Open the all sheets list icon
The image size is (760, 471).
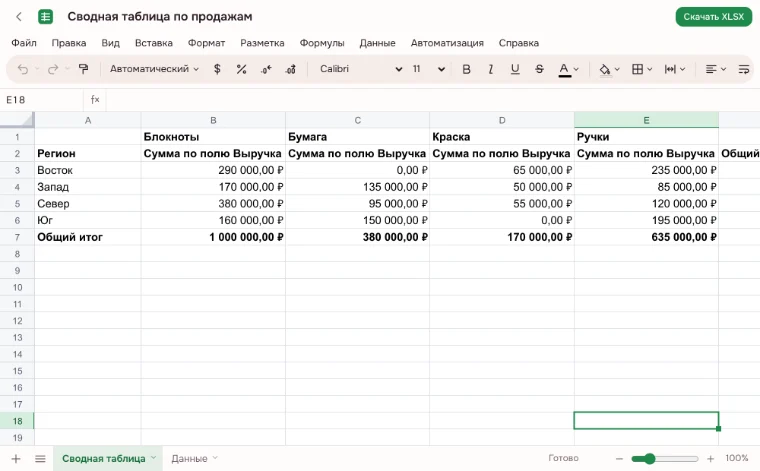tap(40, 458)
